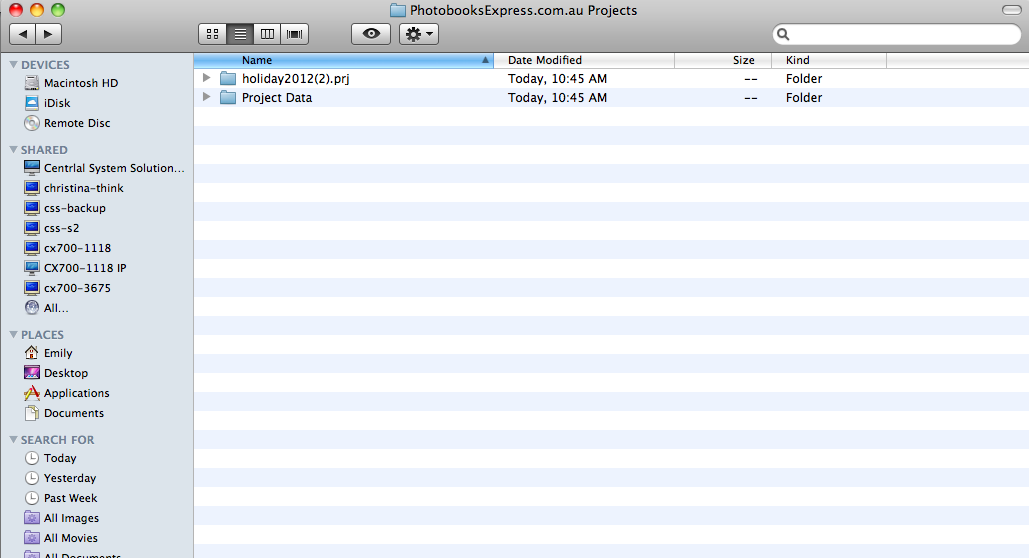Open iDisk in sidebar

click(x=47, y=103)
